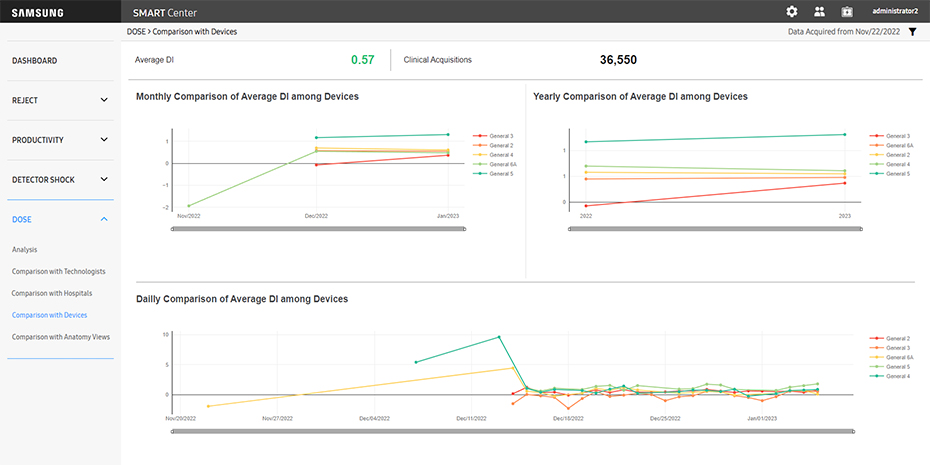Viewport: 930px width, 465px height.
Task: Toggle General 2 series in Daily chart legend
Action: 897,339
